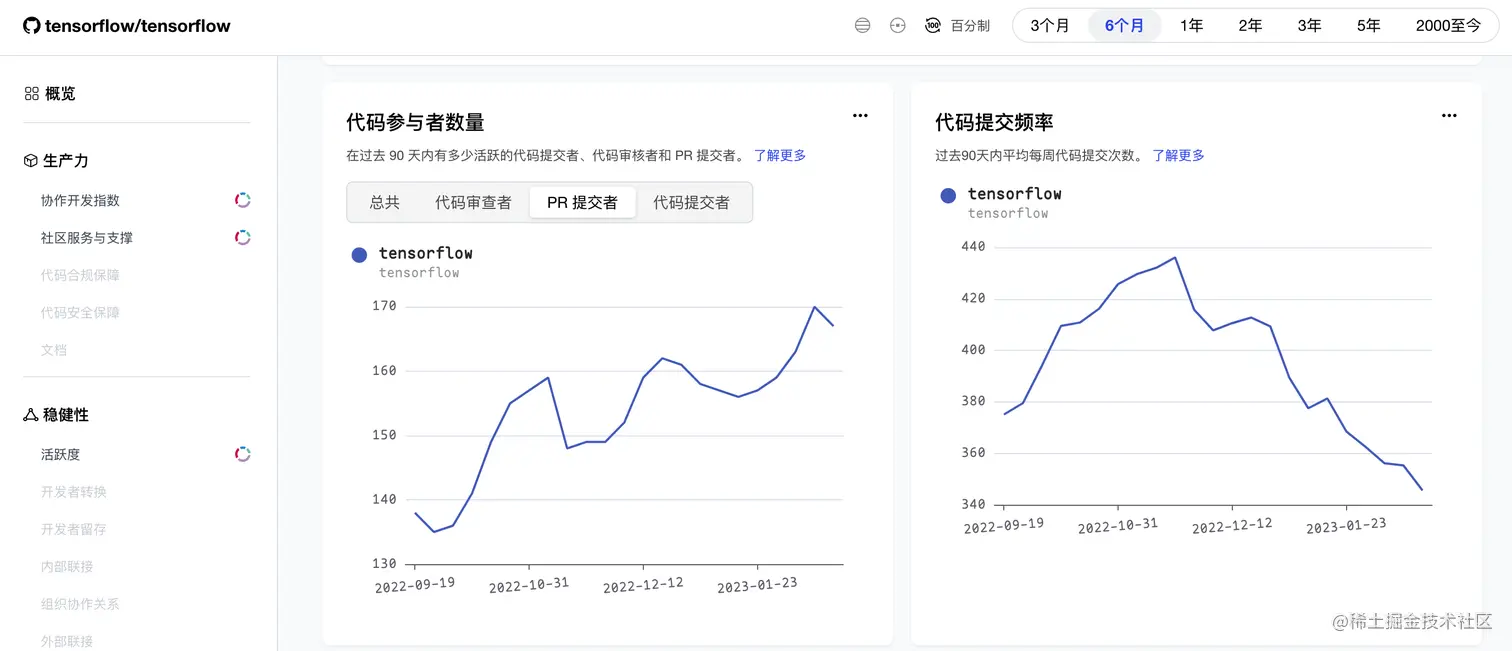Open the 代码提交频率 card more-options menu

point(1449,116)
